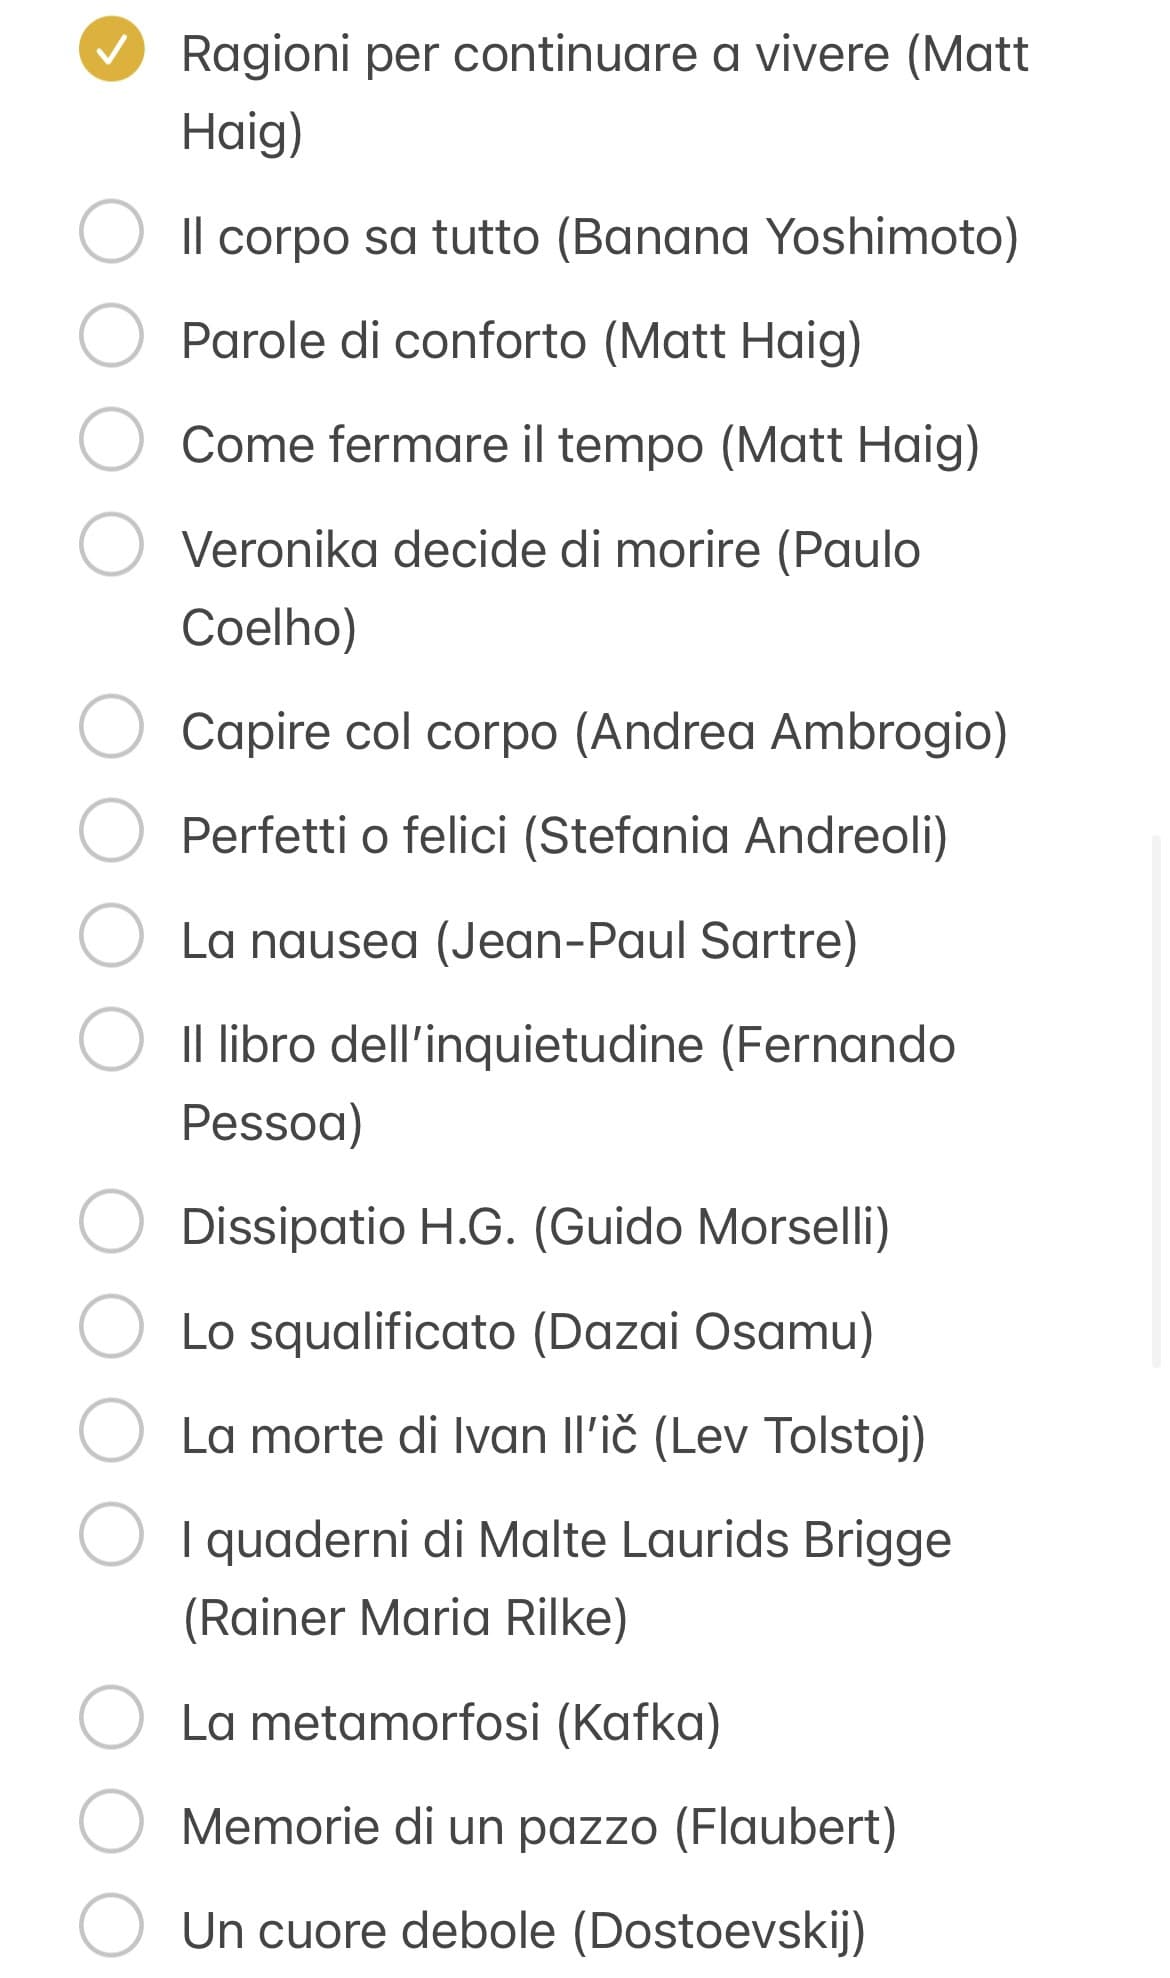Select Il corpo sa tutto radio button

[111, 231]
